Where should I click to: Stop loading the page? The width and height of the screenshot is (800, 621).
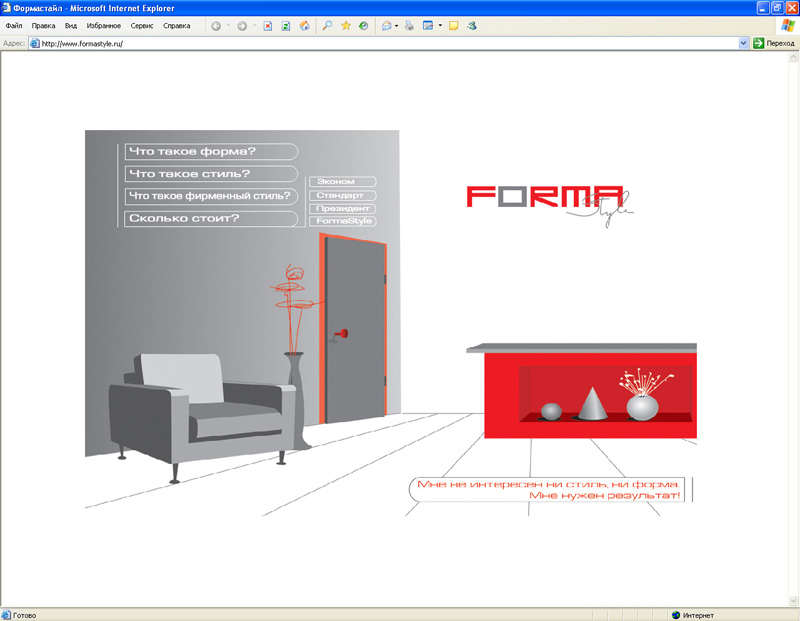tap(267, 26)
